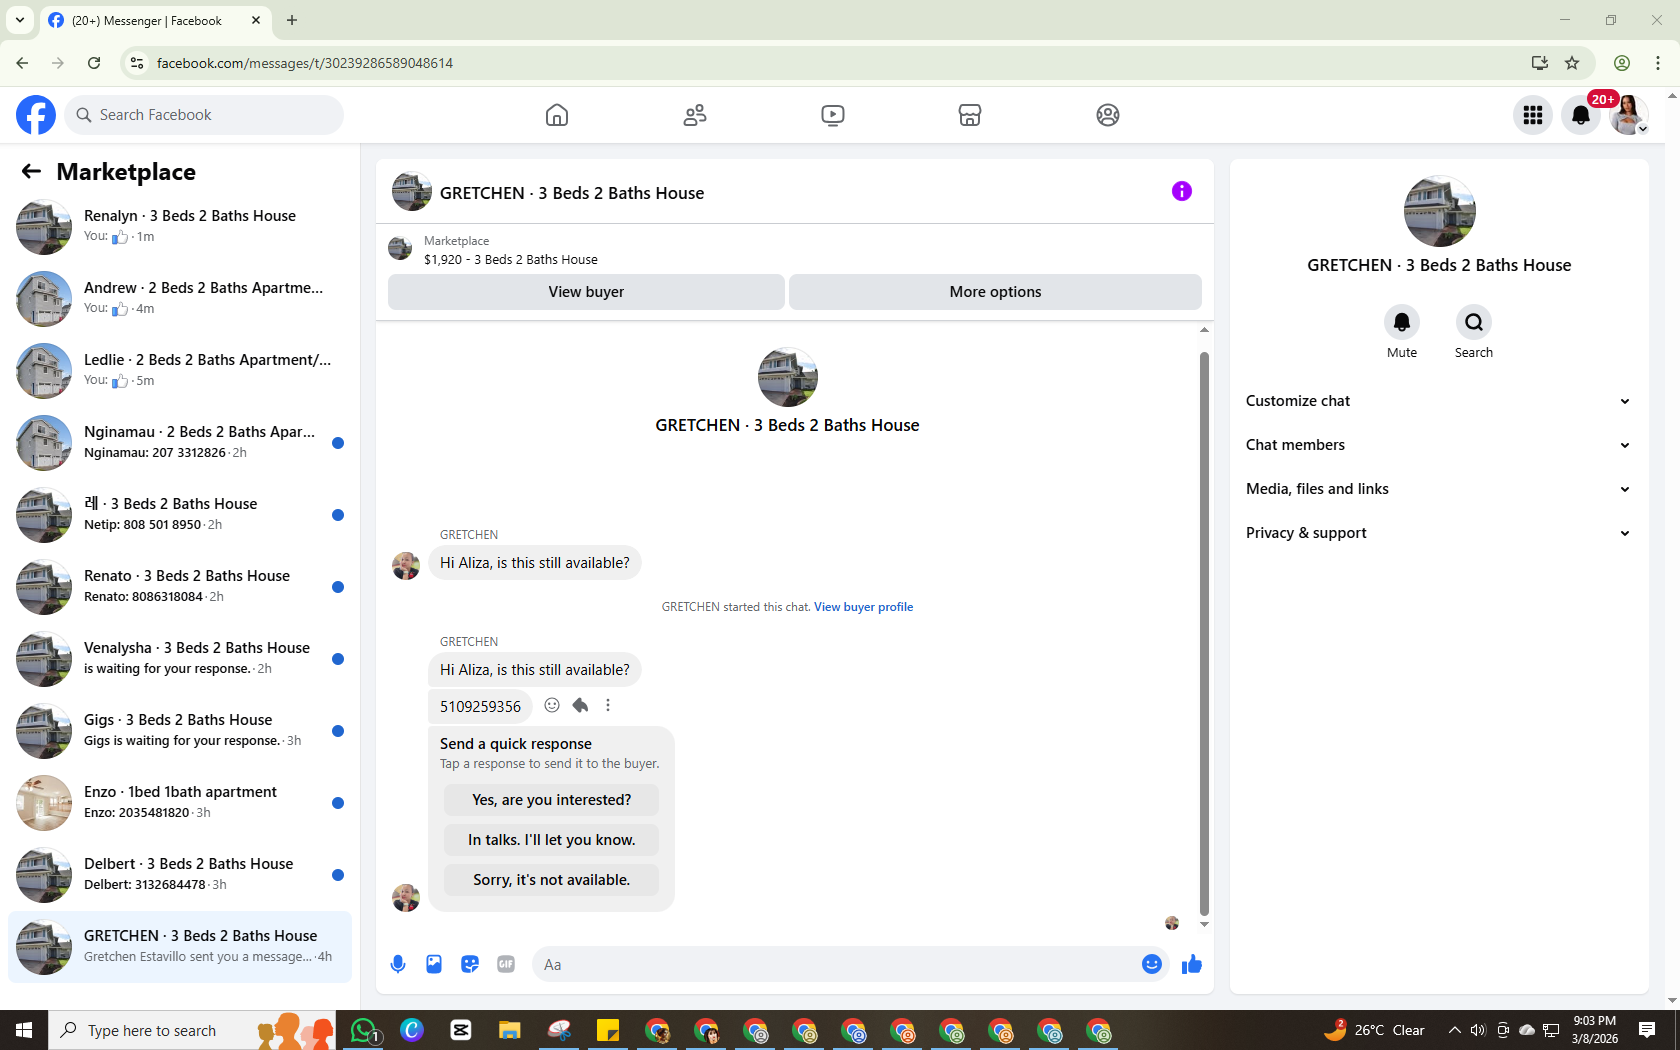Open the Marketplace storefront icon

(x=970, y=115)
